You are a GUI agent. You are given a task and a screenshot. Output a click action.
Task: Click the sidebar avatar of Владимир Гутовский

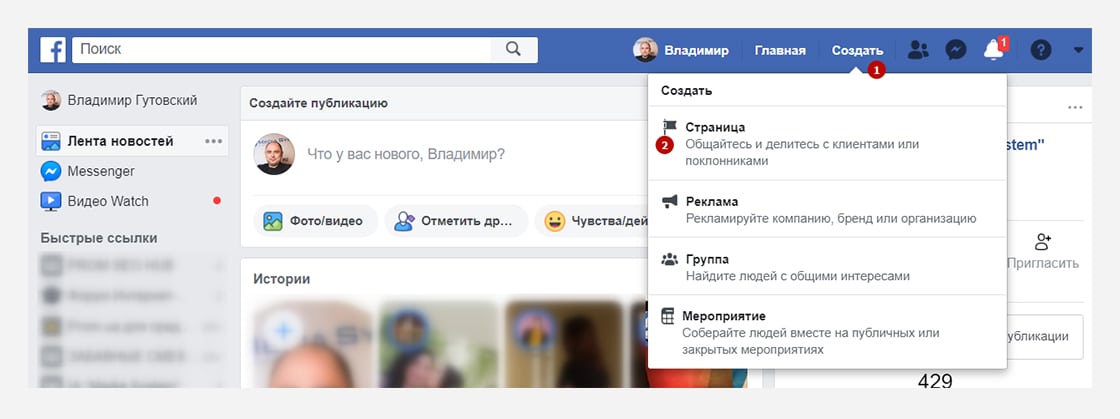pyautogui.click(x=51, y=101)
